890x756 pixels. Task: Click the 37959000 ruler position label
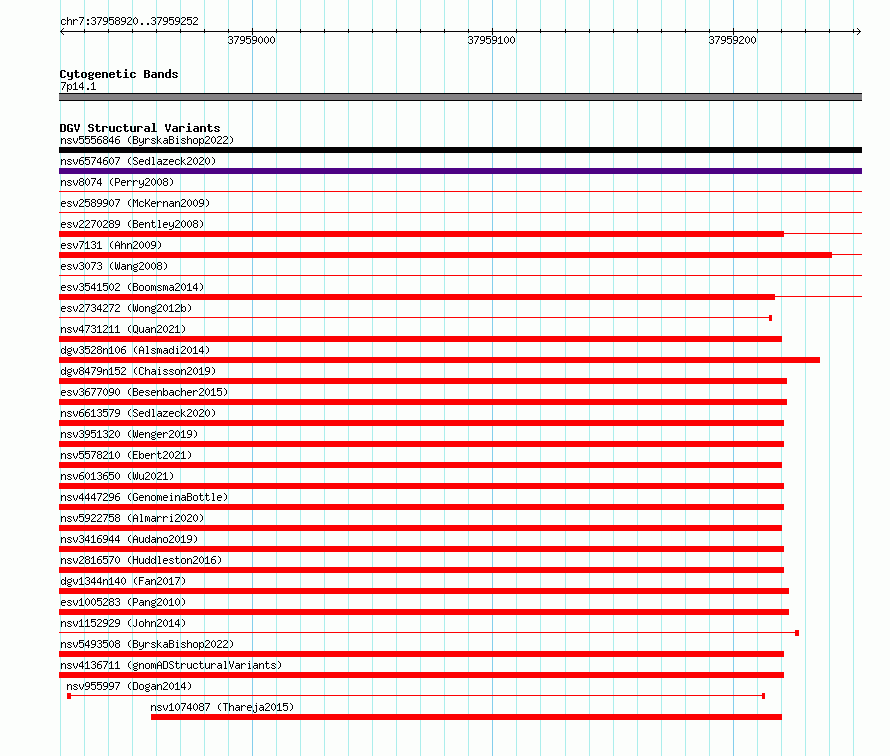tap(251, 40)
